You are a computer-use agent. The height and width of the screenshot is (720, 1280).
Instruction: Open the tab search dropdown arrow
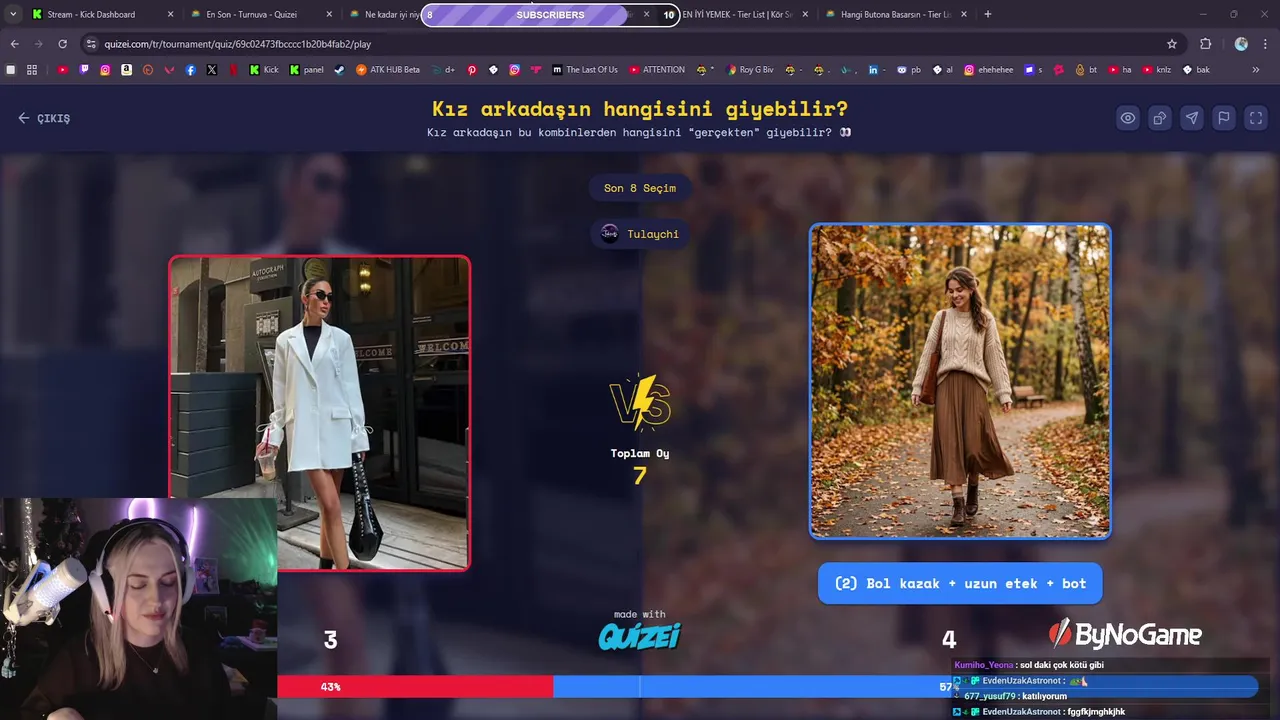(x=13, y=14)
